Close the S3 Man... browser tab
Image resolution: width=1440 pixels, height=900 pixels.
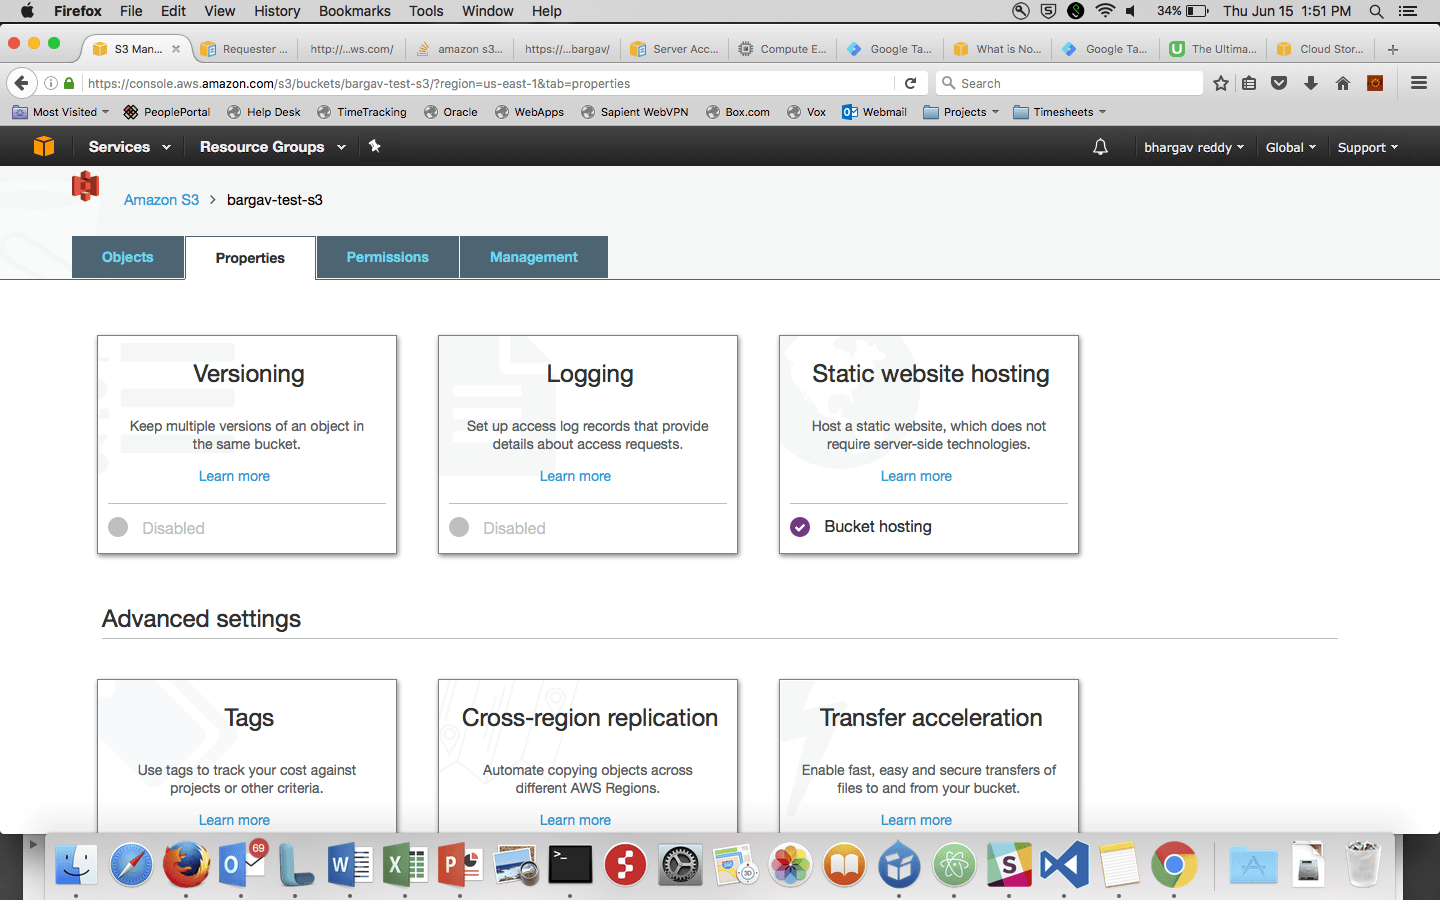[x=176, y=49]
